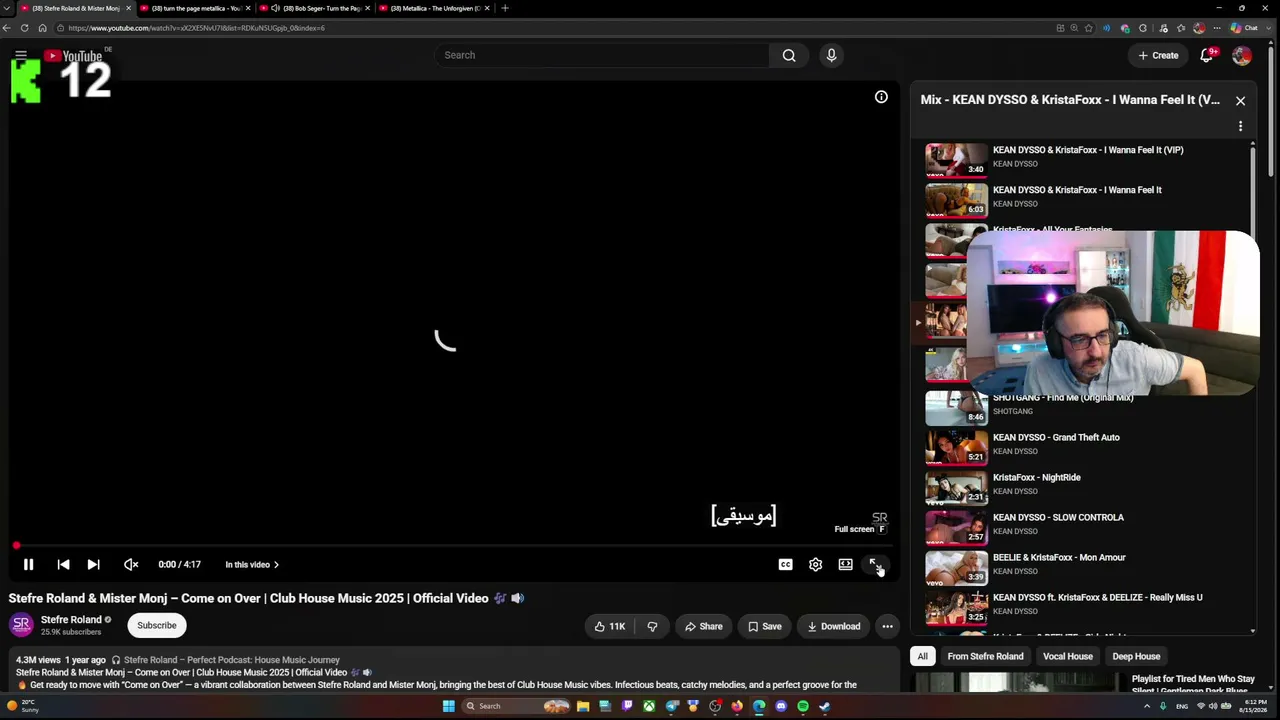Viewport: 1280px width, 720px height.
Task: Click the taskbar Search box
Action: (x=515, y=707)
